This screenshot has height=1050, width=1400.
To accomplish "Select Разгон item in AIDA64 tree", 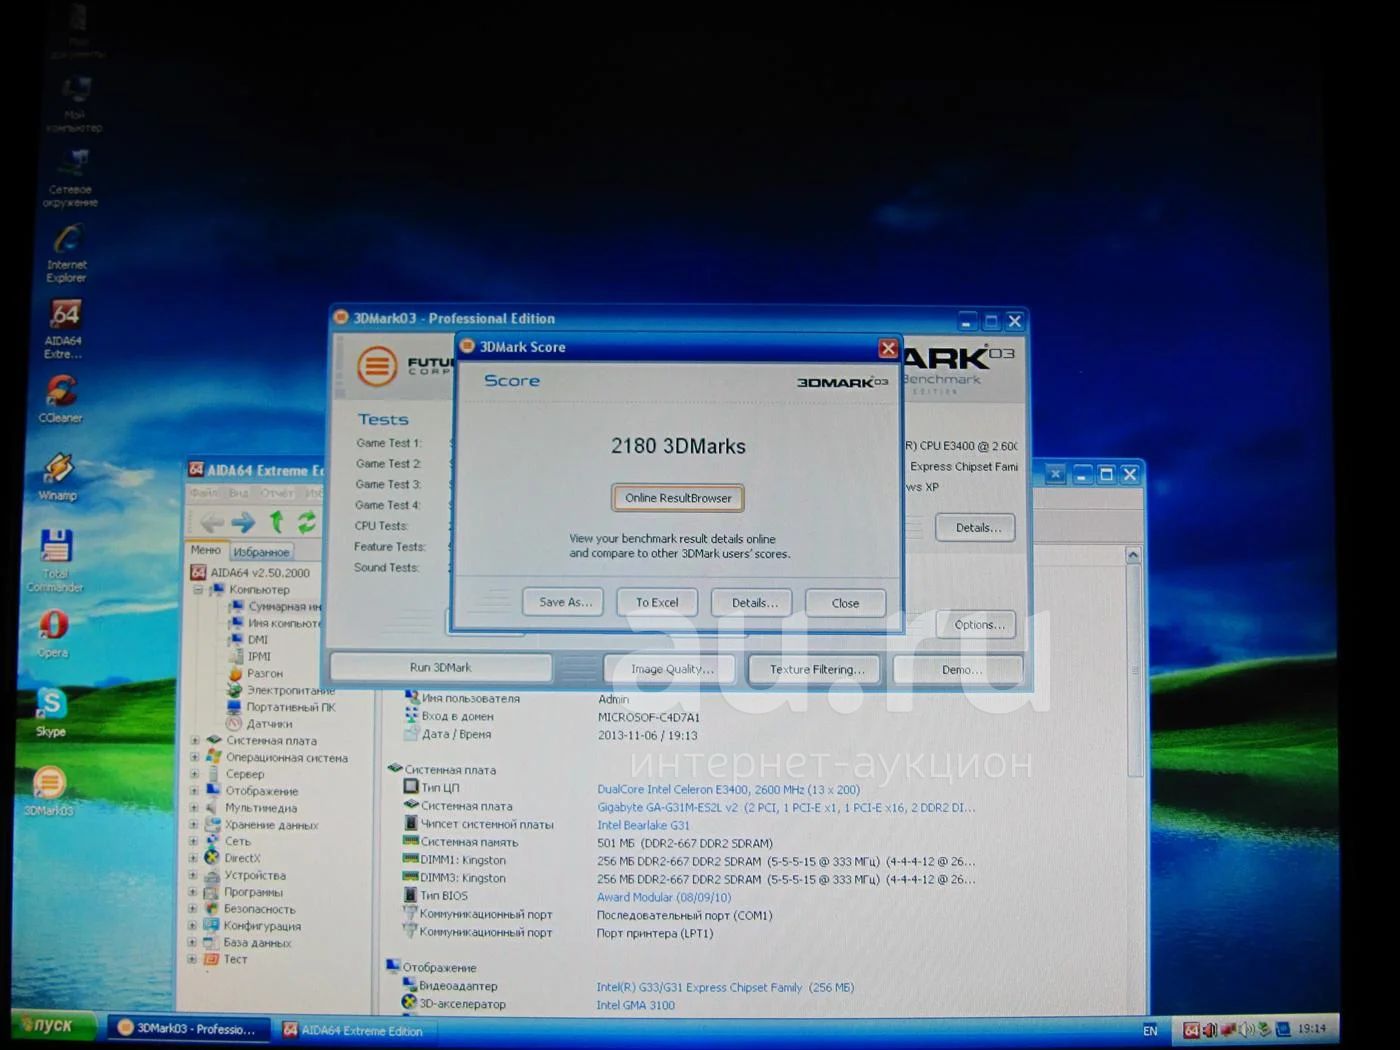I will (x=255, y=674).
